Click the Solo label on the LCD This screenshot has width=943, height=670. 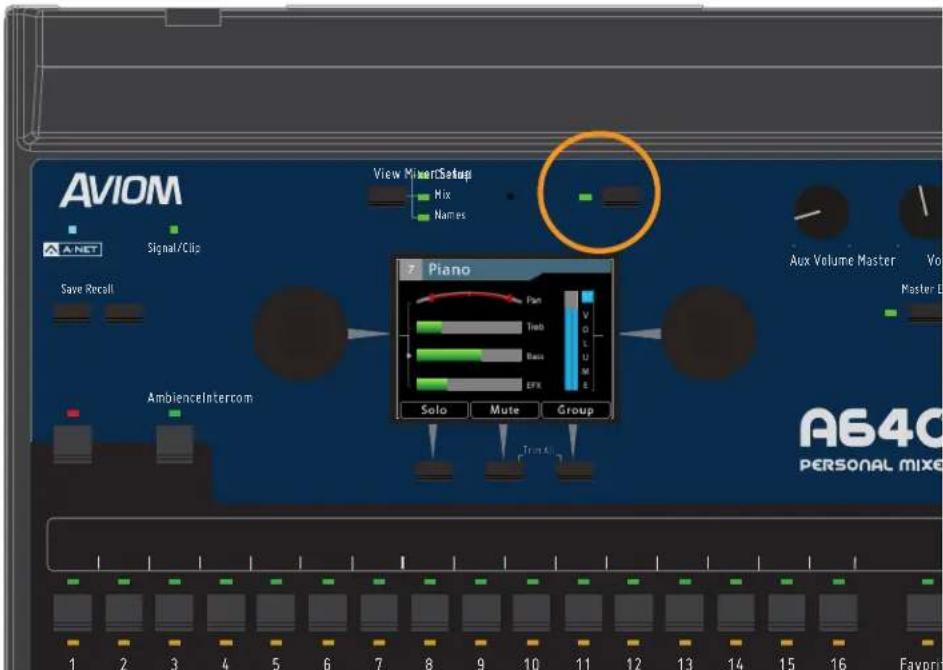point(434,410)
